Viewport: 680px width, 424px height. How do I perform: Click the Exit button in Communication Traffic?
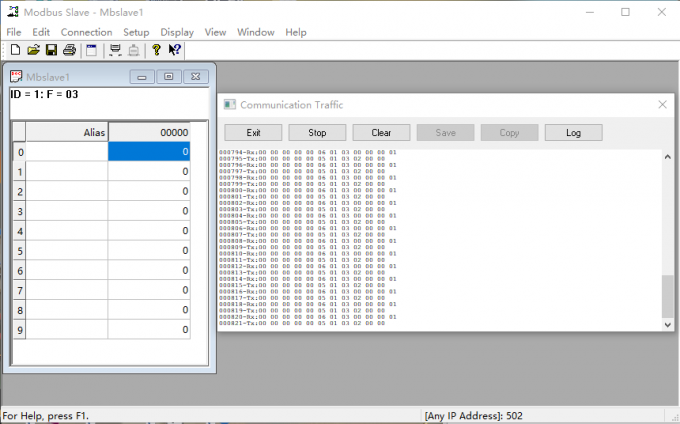point(253,133)
